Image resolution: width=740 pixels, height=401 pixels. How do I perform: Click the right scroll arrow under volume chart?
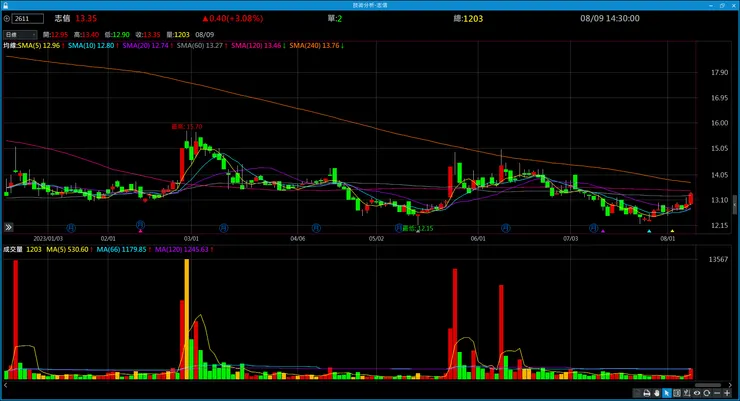(731, 385)
